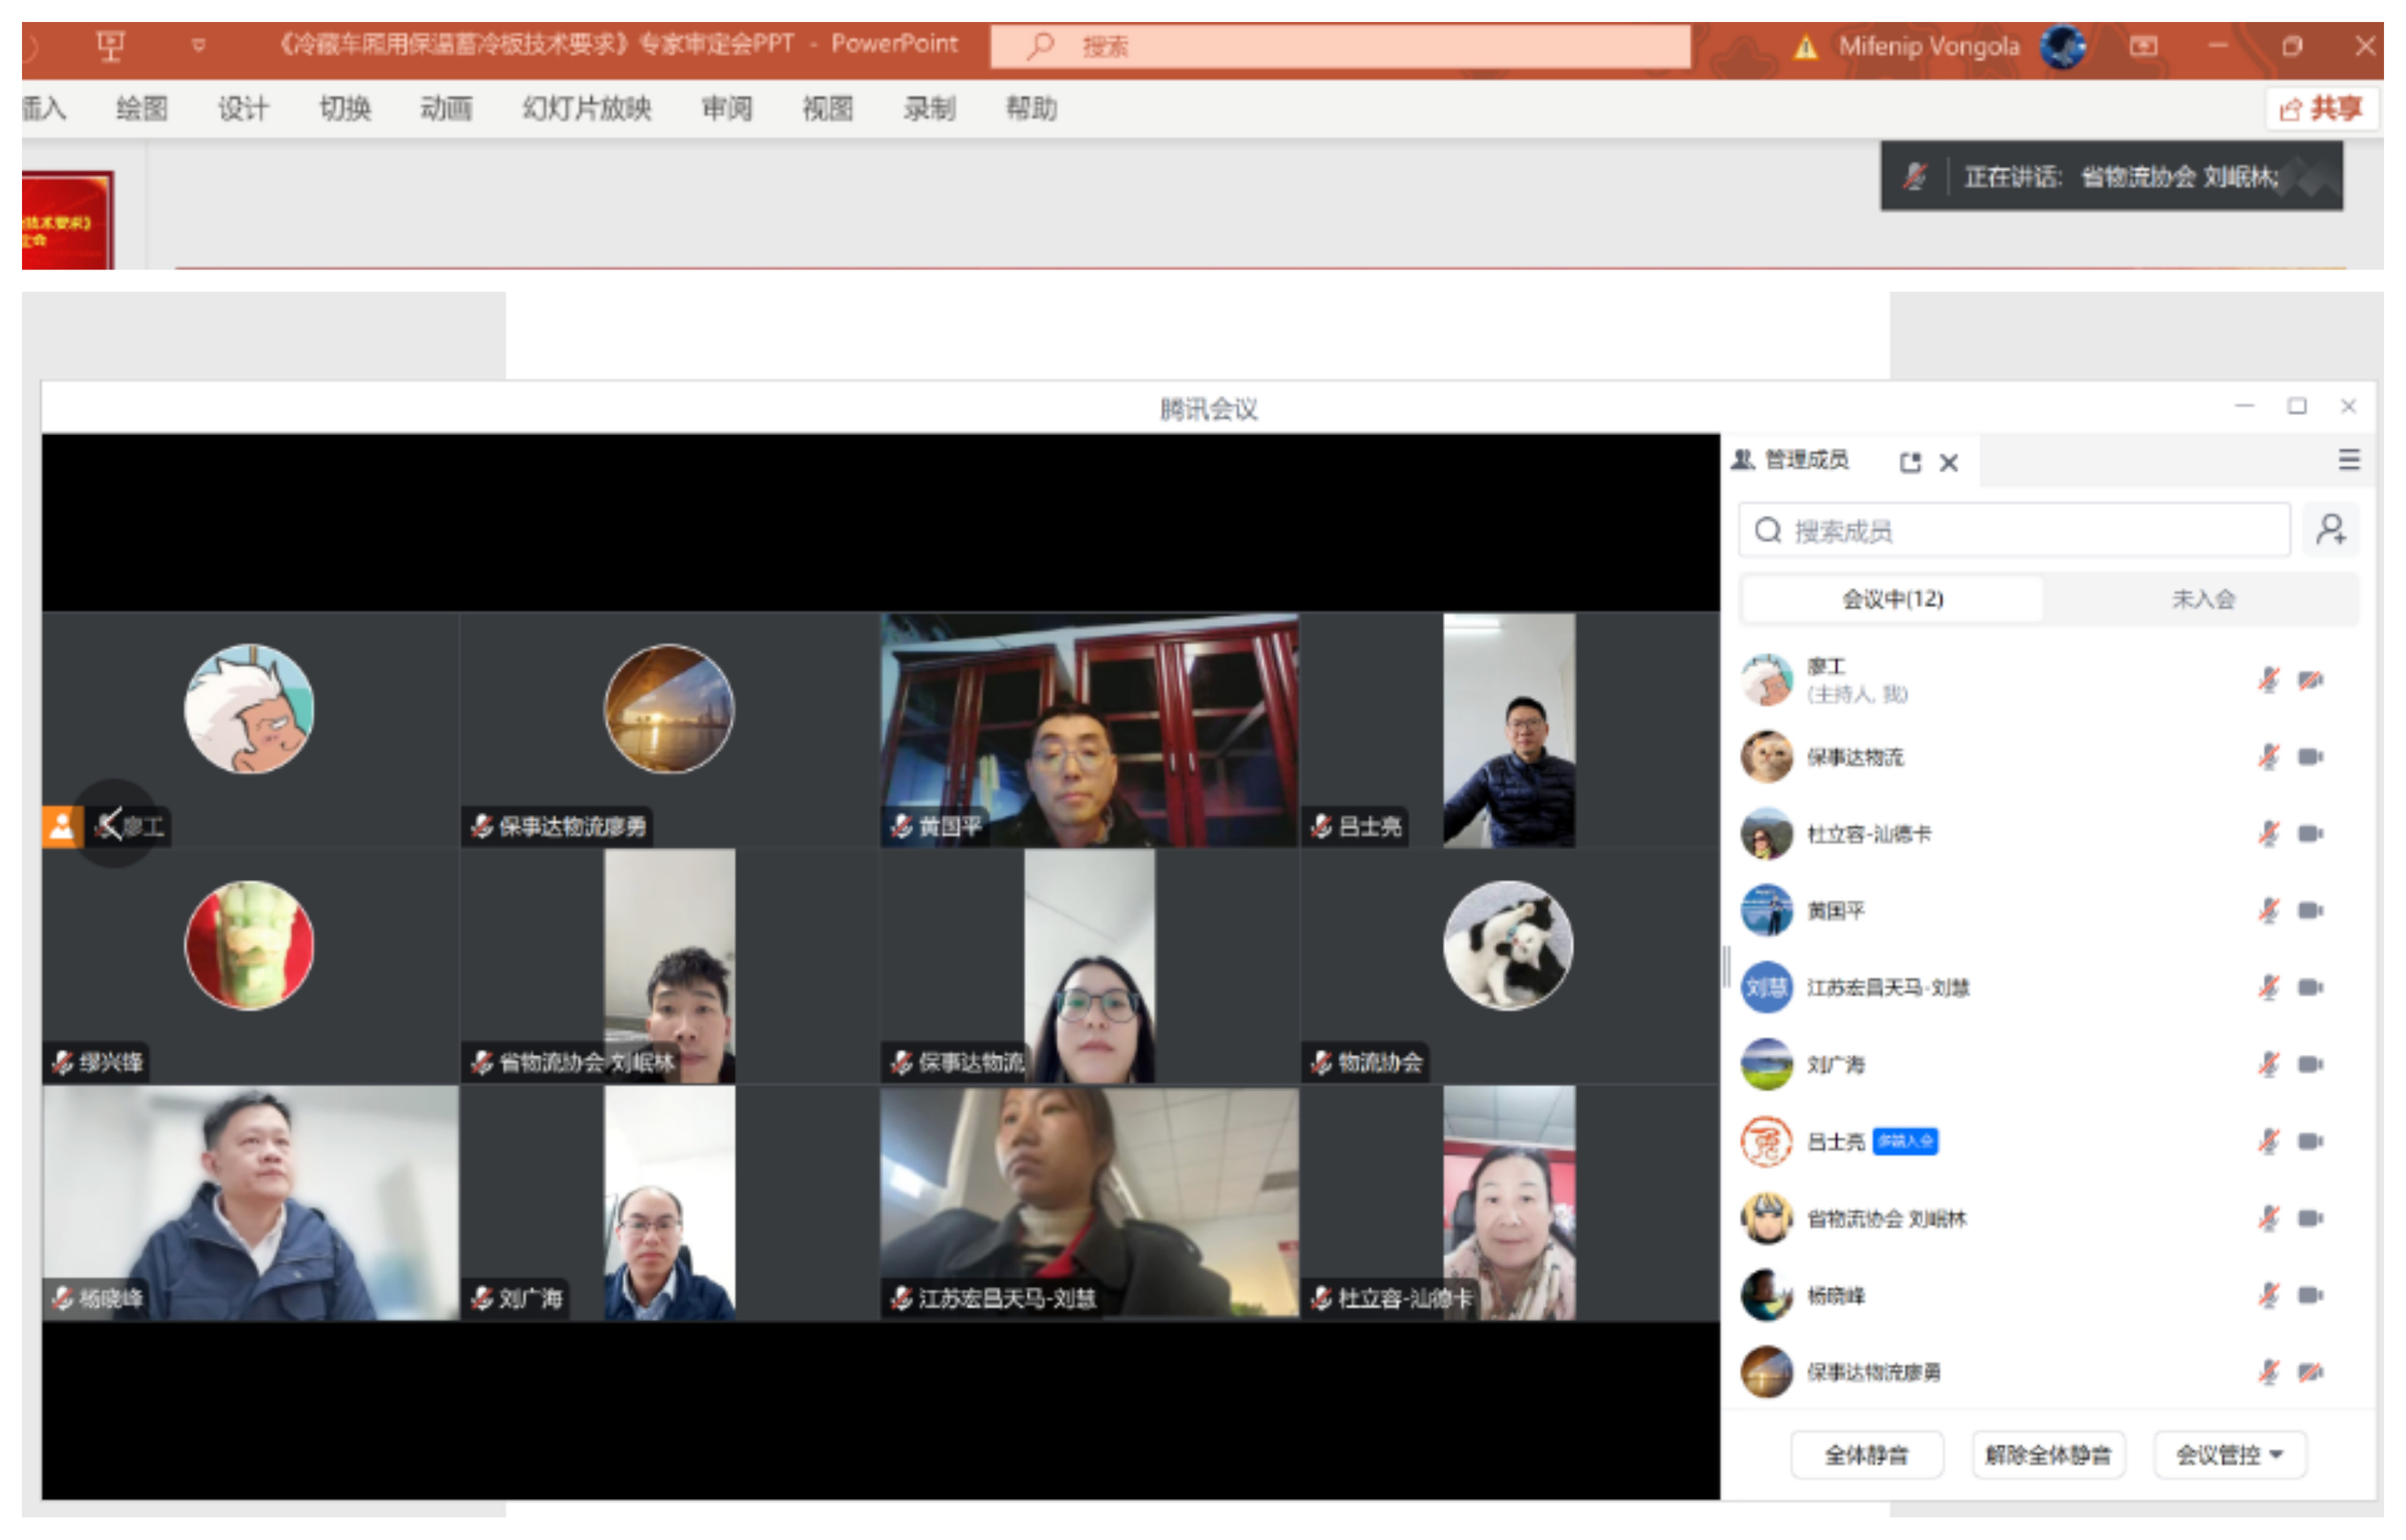Viewport: 2406px width, 1540px height.
Task: Switch to the 未入会 tab
Action: (x=2203, y=600)
